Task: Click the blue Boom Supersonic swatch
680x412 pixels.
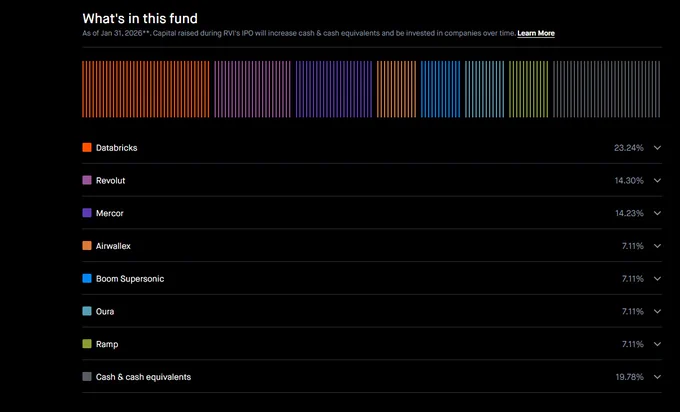Action: click(x=87, y=278)
